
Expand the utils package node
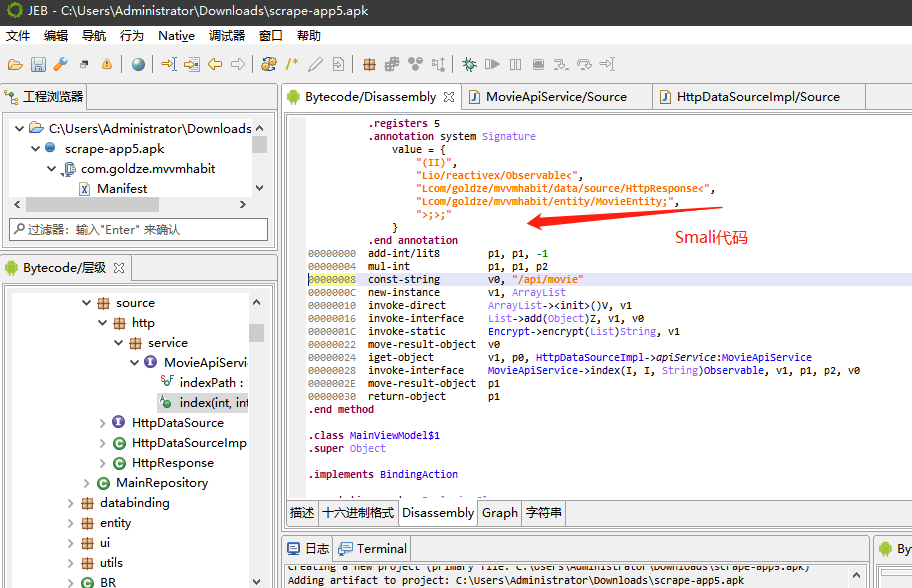tap(71, 563)
